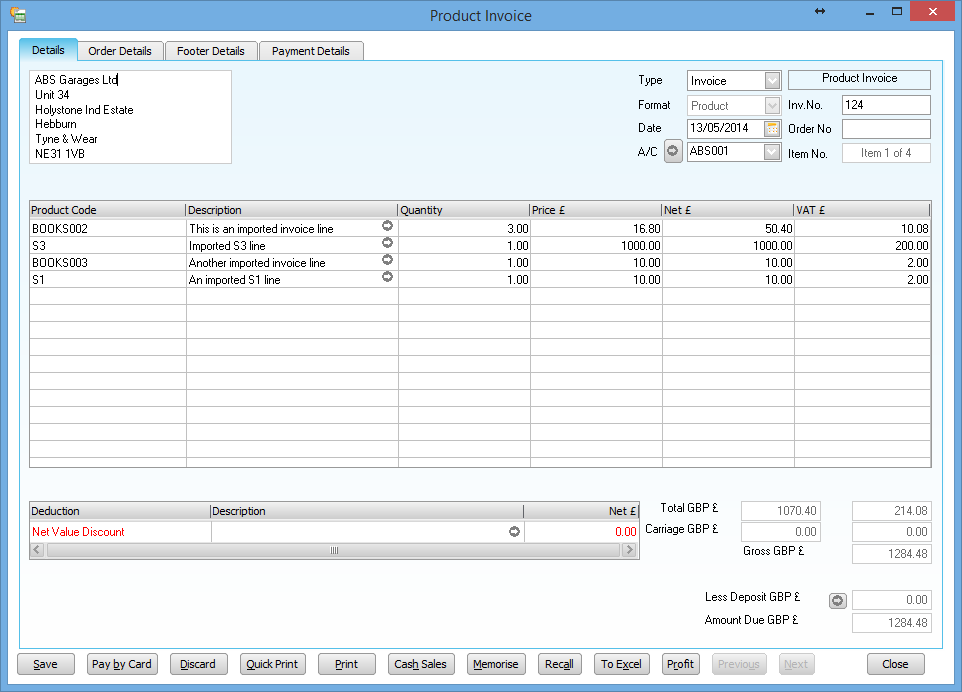This screenshot has width=962, height=692.
Task: Click the Inv.No. field containing 124
Action: (x=886, y=105)
